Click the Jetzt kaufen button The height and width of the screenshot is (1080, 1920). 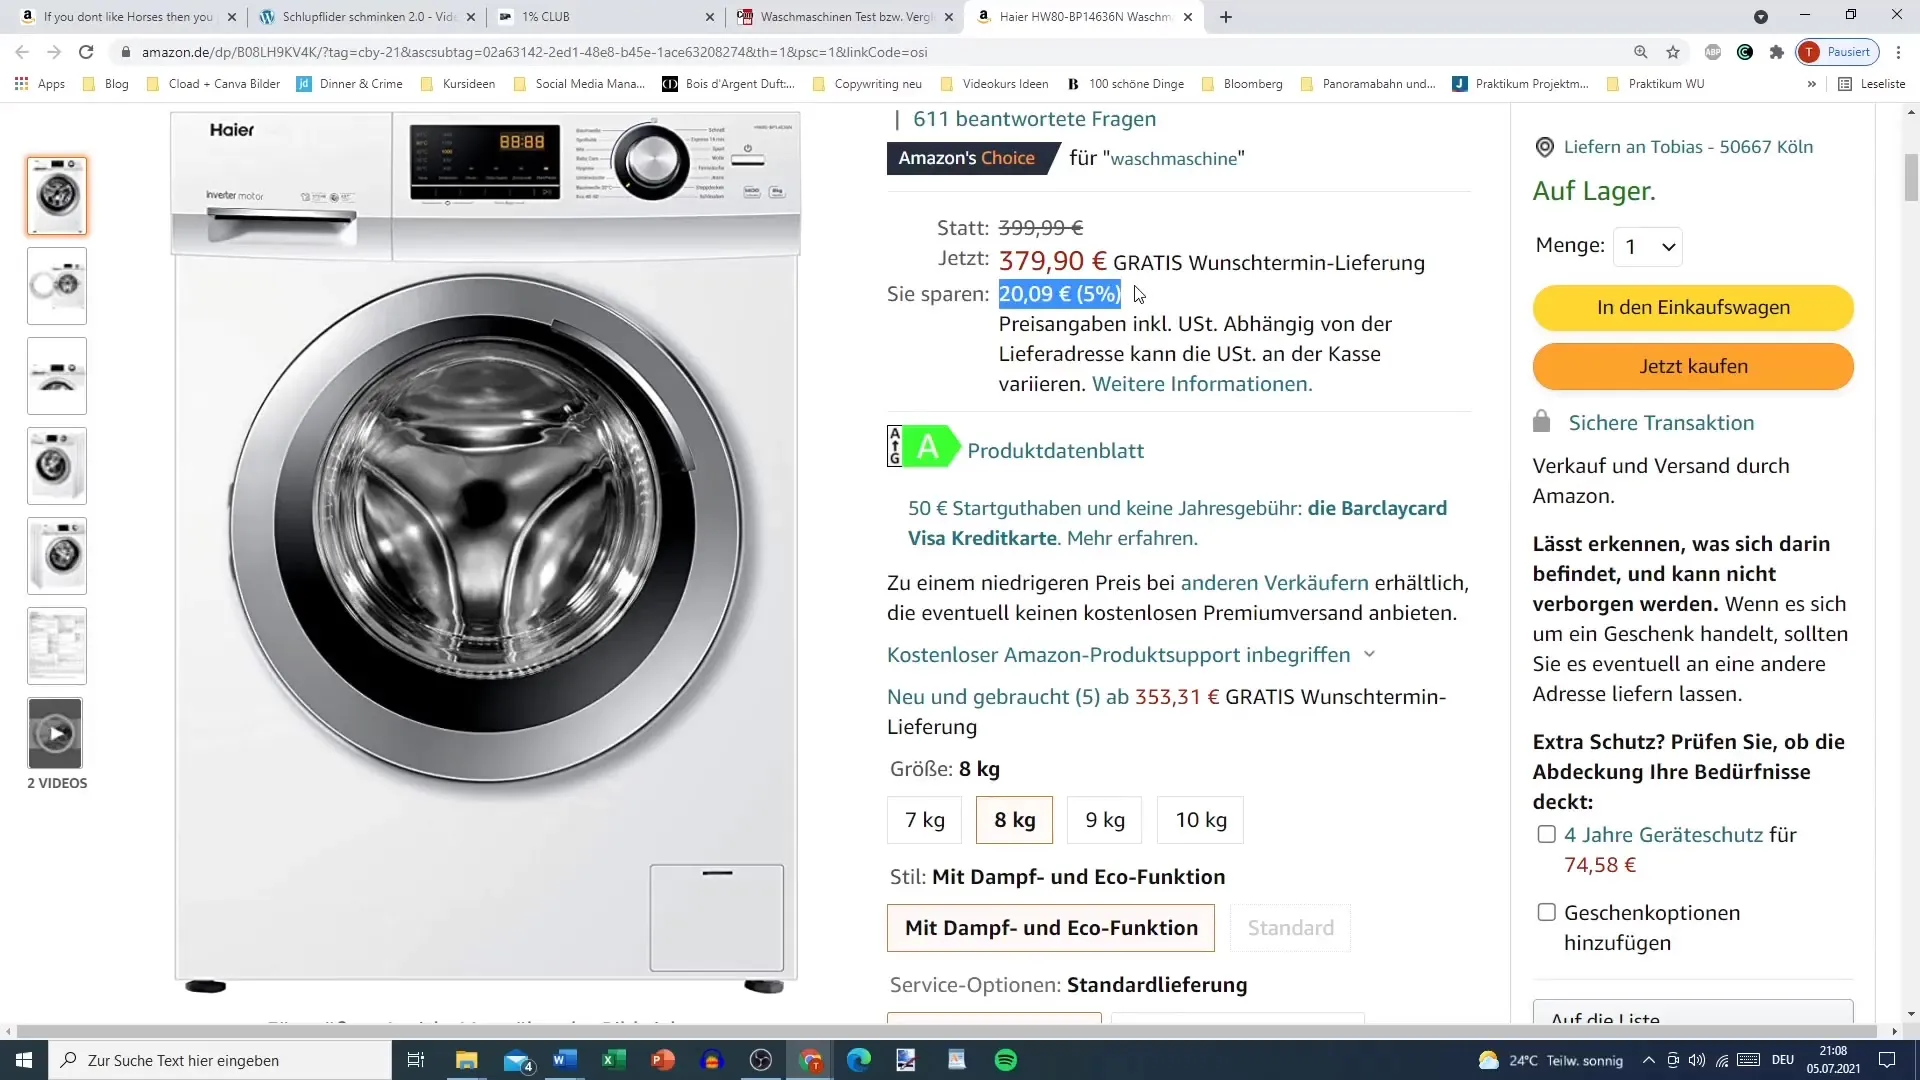click(x=1693, y=367)
